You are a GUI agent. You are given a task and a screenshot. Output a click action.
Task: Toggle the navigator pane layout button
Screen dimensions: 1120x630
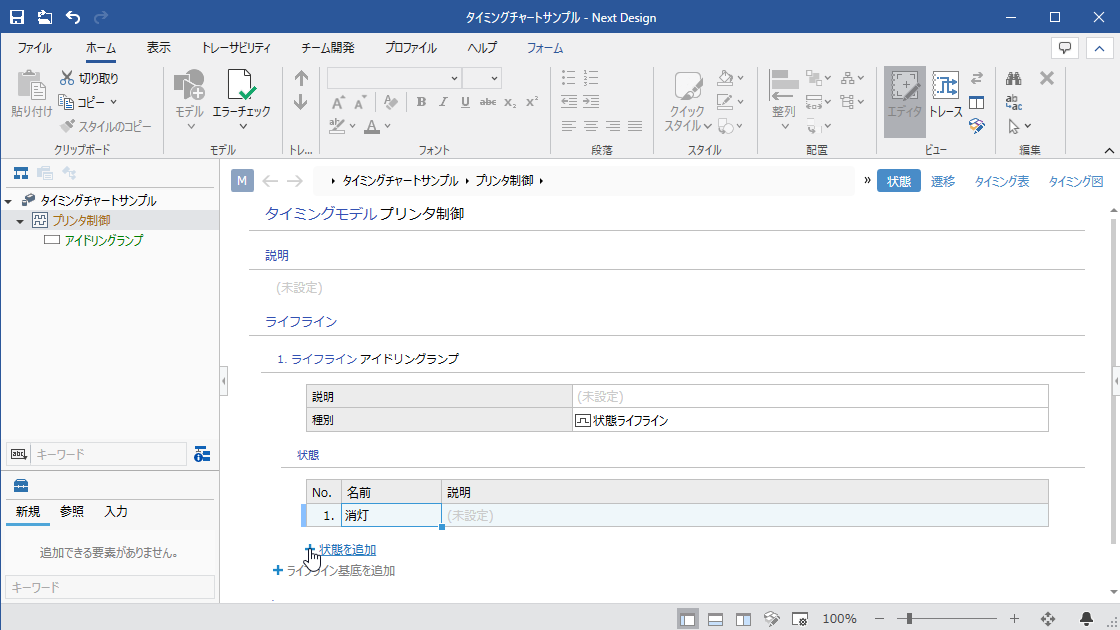click(688, 619)
